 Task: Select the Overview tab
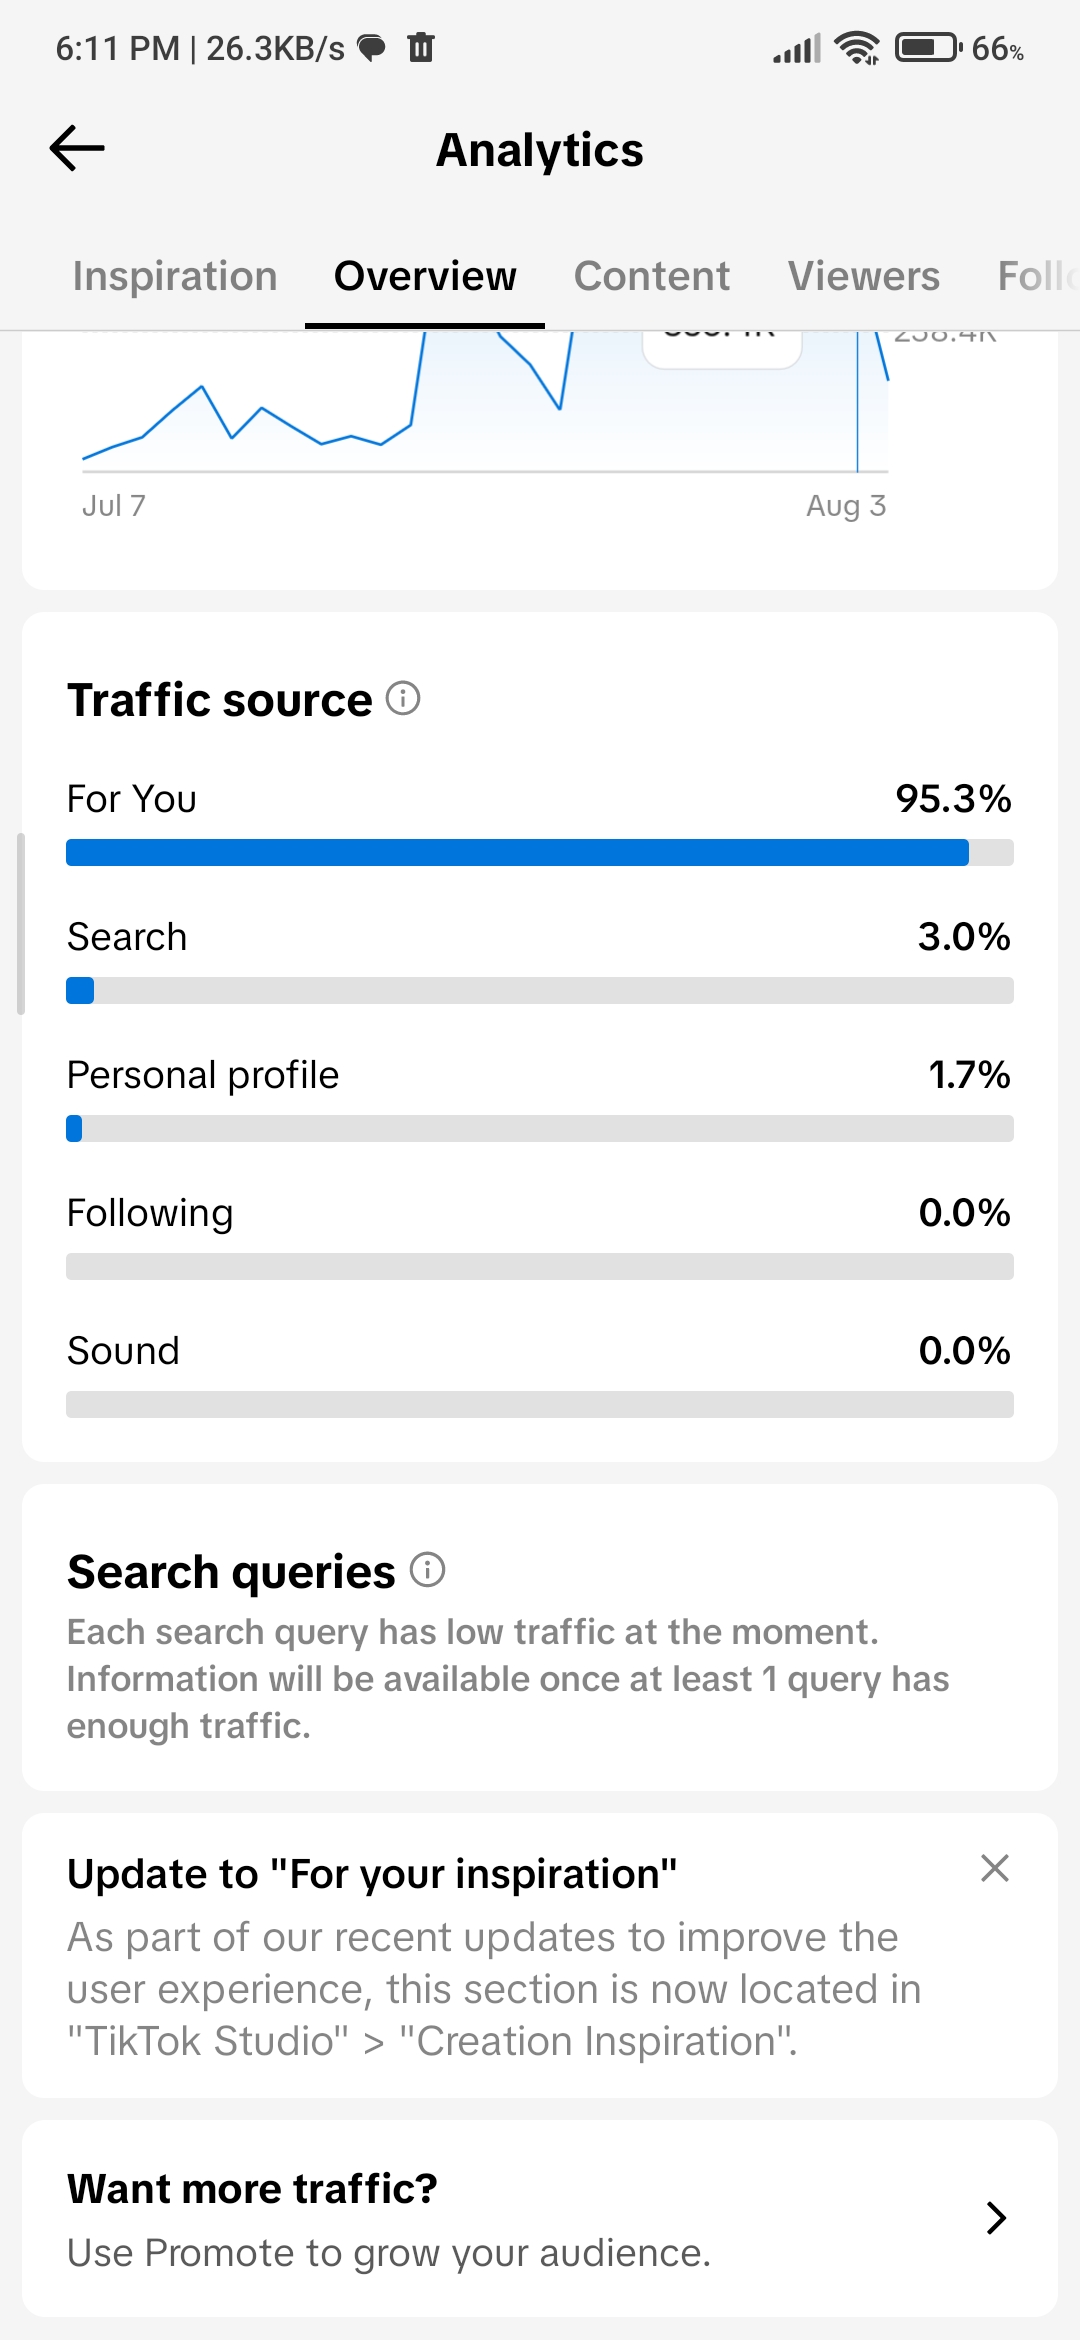(425, 276)
